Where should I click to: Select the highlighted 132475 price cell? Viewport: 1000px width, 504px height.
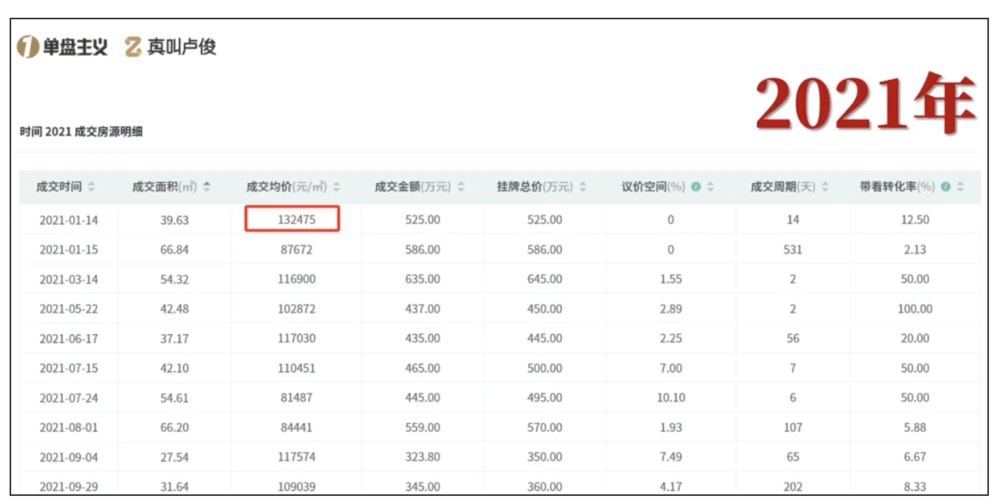[x=293, y=219]
